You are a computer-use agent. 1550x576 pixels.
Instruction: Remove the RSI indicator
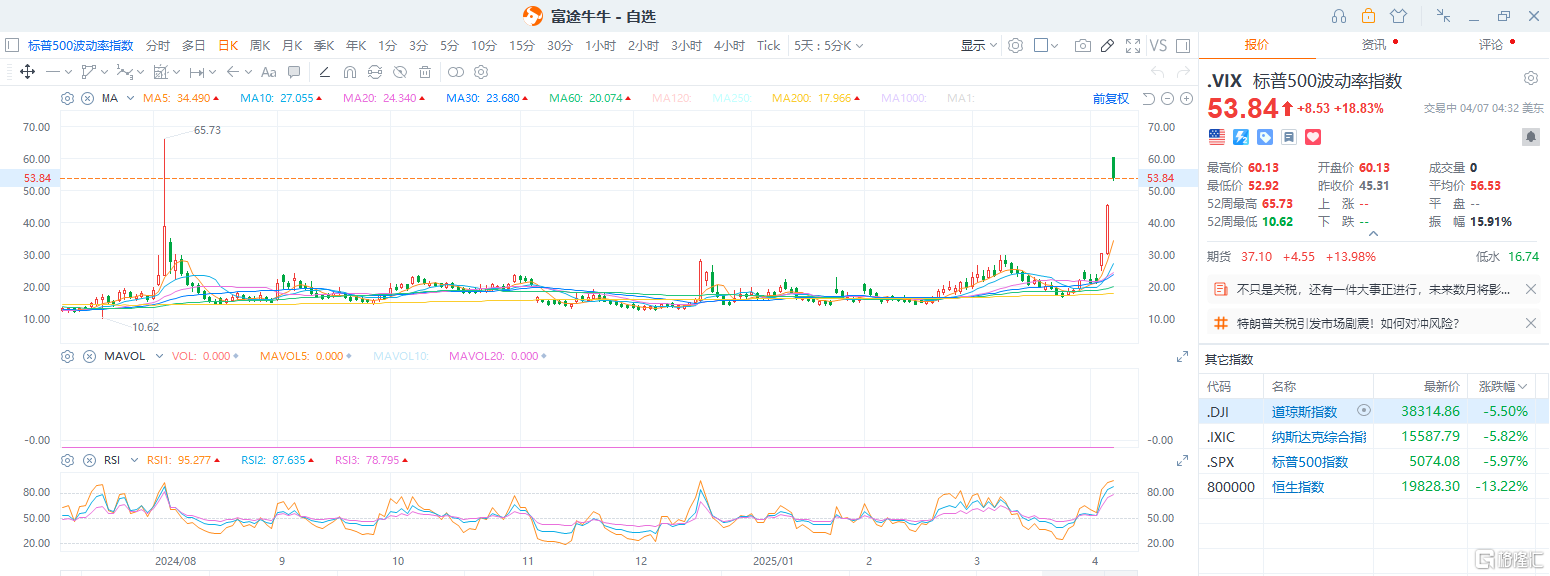click(x=87, y=460)
